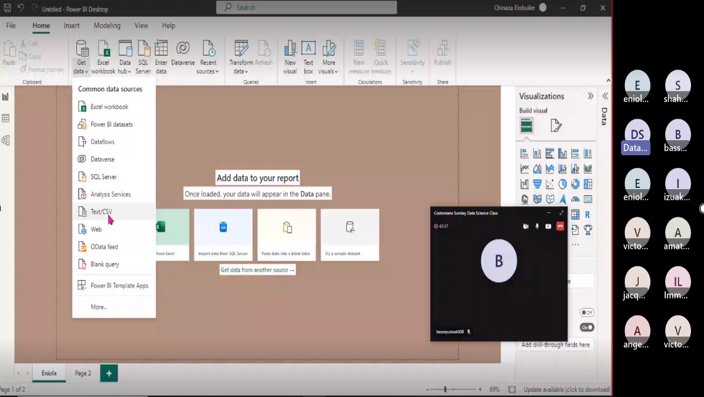Click the Publish ribbon icon

[442, 49]
